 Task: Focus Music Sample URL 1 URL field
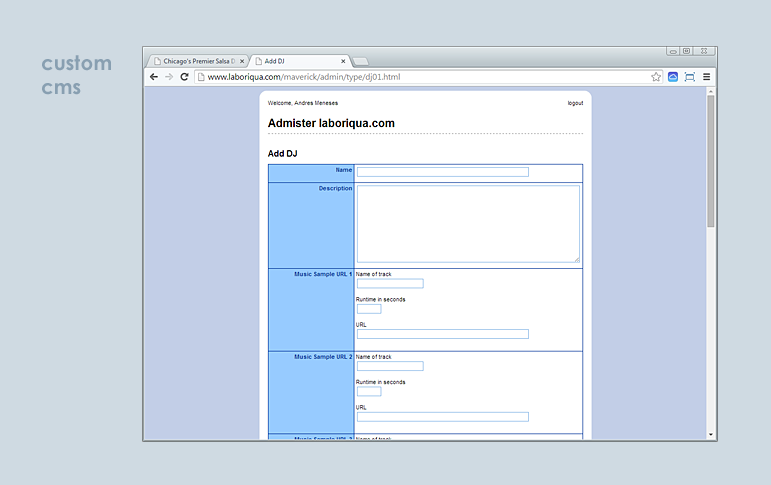442,334
